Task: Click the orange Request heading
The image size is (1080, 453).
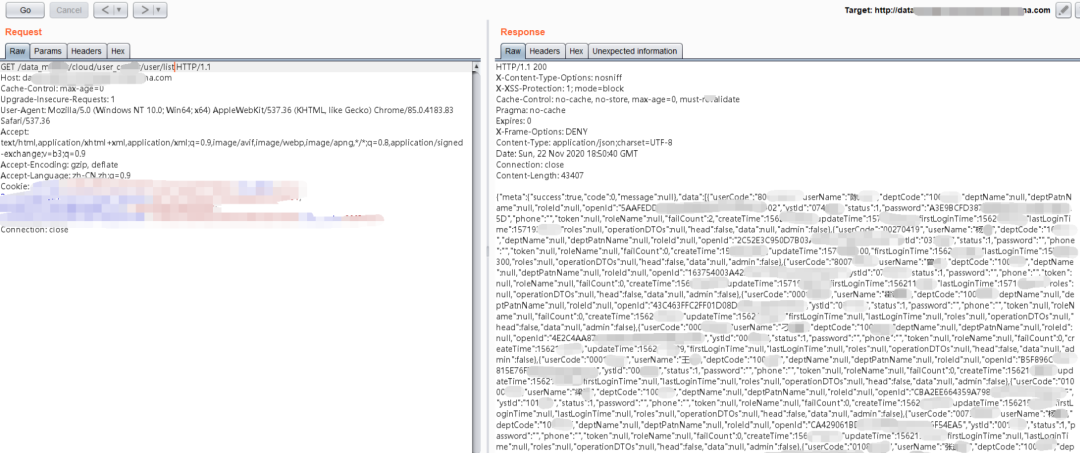Action: tap(23, 32)
